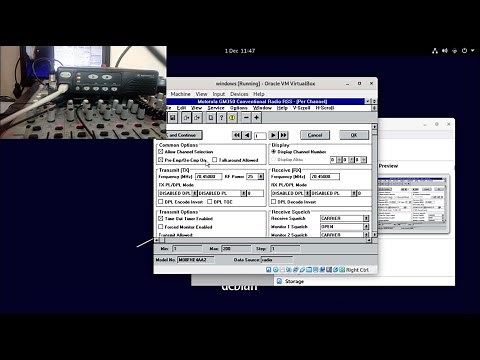Click the Receive Frequency (MHz) field
Image resolution: width=480 pixels, height=360 pixels.
(325, 176)
